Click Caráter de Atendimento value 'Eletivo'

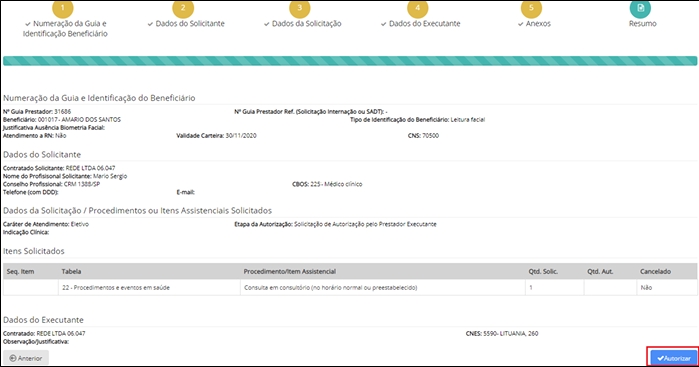80,224
